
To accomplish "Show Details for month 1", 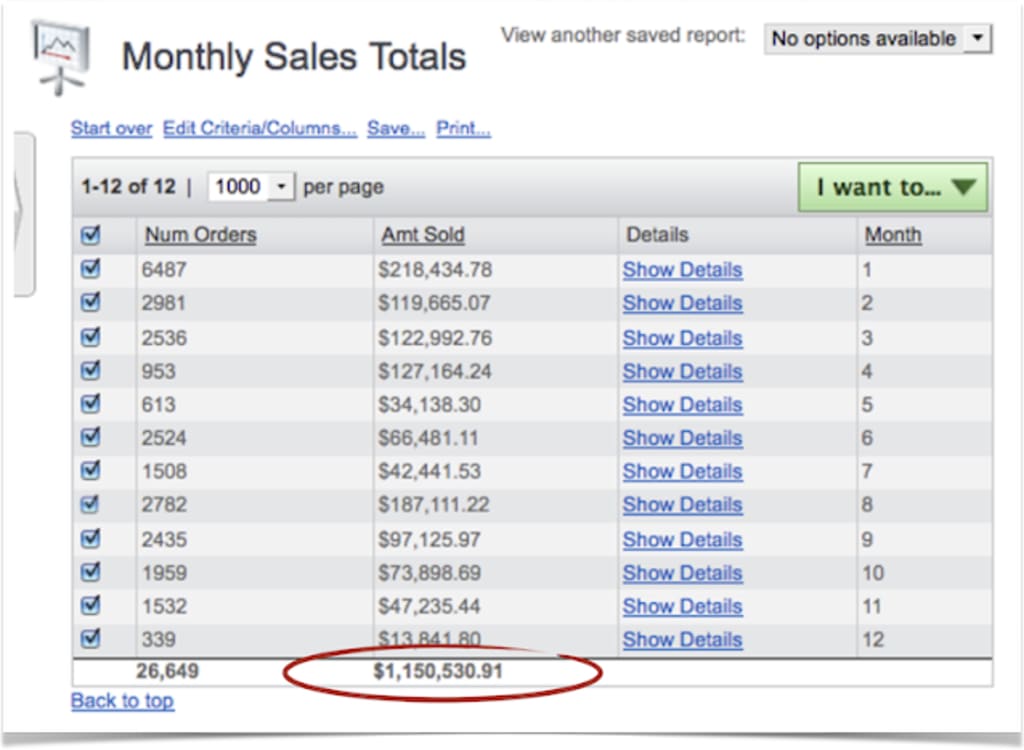I will click(x=682, y=270).
